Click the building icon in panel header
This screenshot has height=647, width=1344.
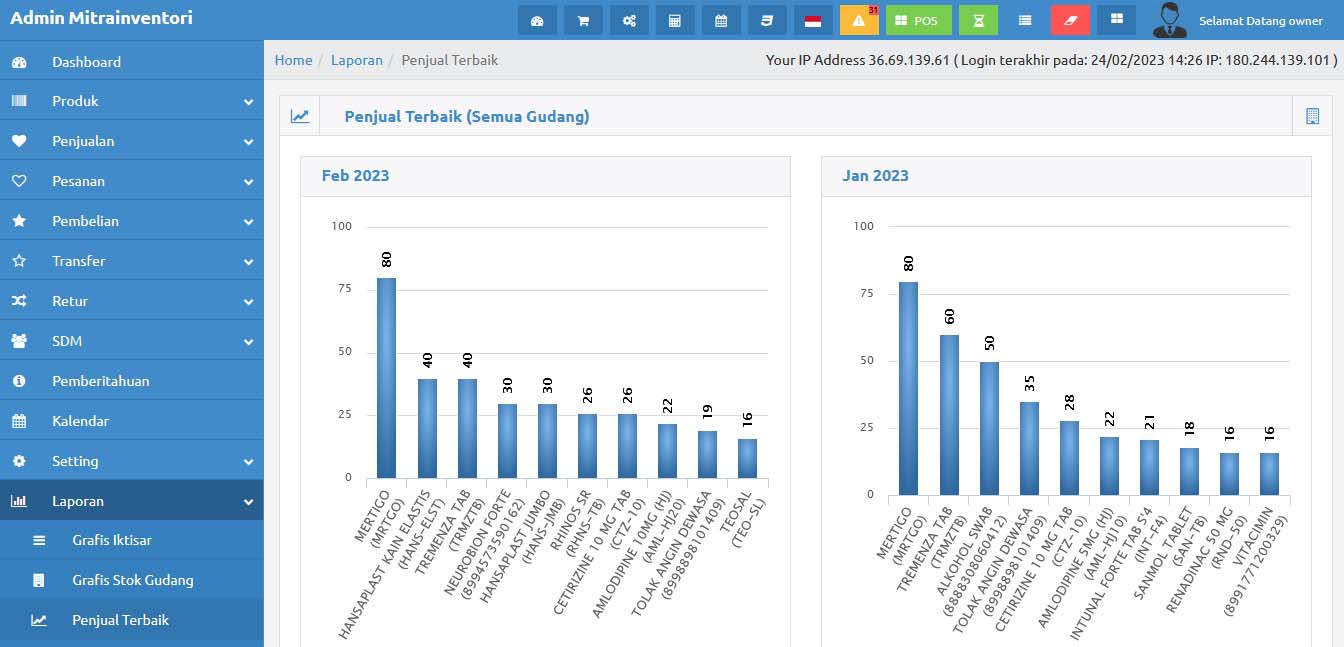1312,116
